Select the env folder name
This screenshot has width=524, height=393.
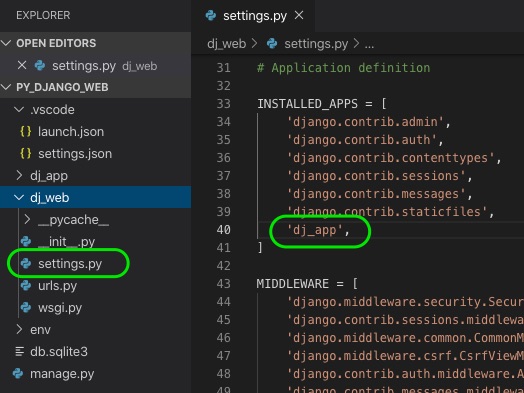(x=40, y=330)
